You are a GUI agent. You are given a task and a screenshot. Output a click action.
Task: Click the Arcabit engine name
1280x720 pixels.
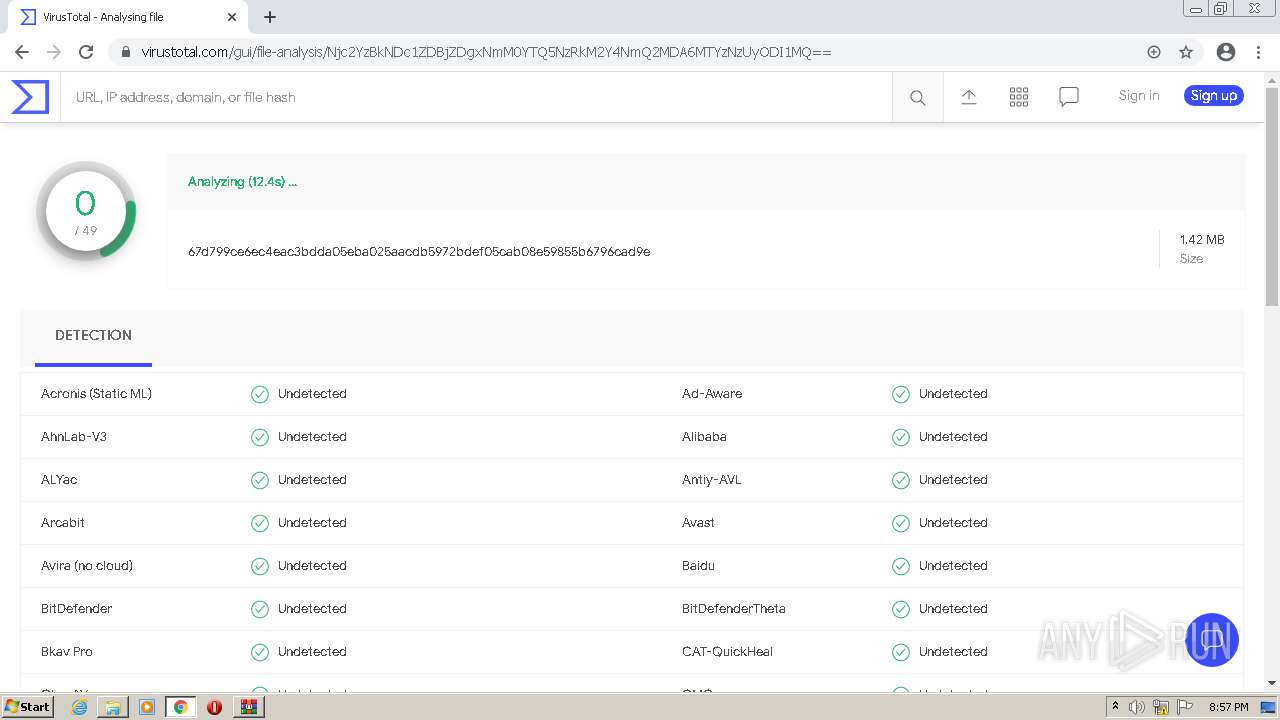[63, 523]
